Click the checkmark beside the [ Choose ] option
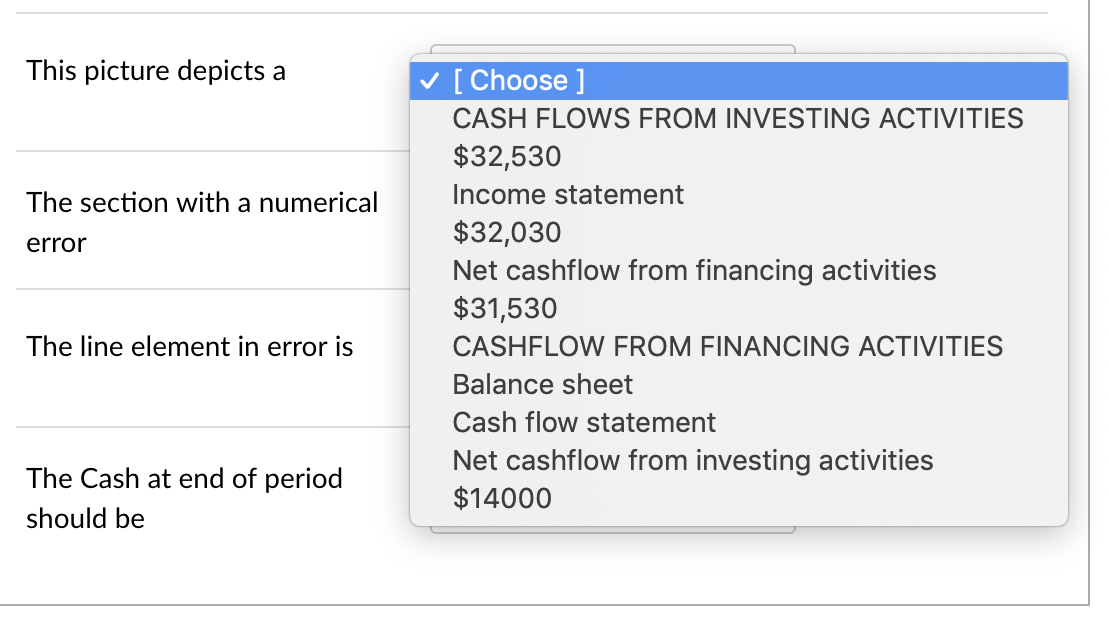Image resolution: width=1110 pixels, height=620 pixels. (427, 81)
